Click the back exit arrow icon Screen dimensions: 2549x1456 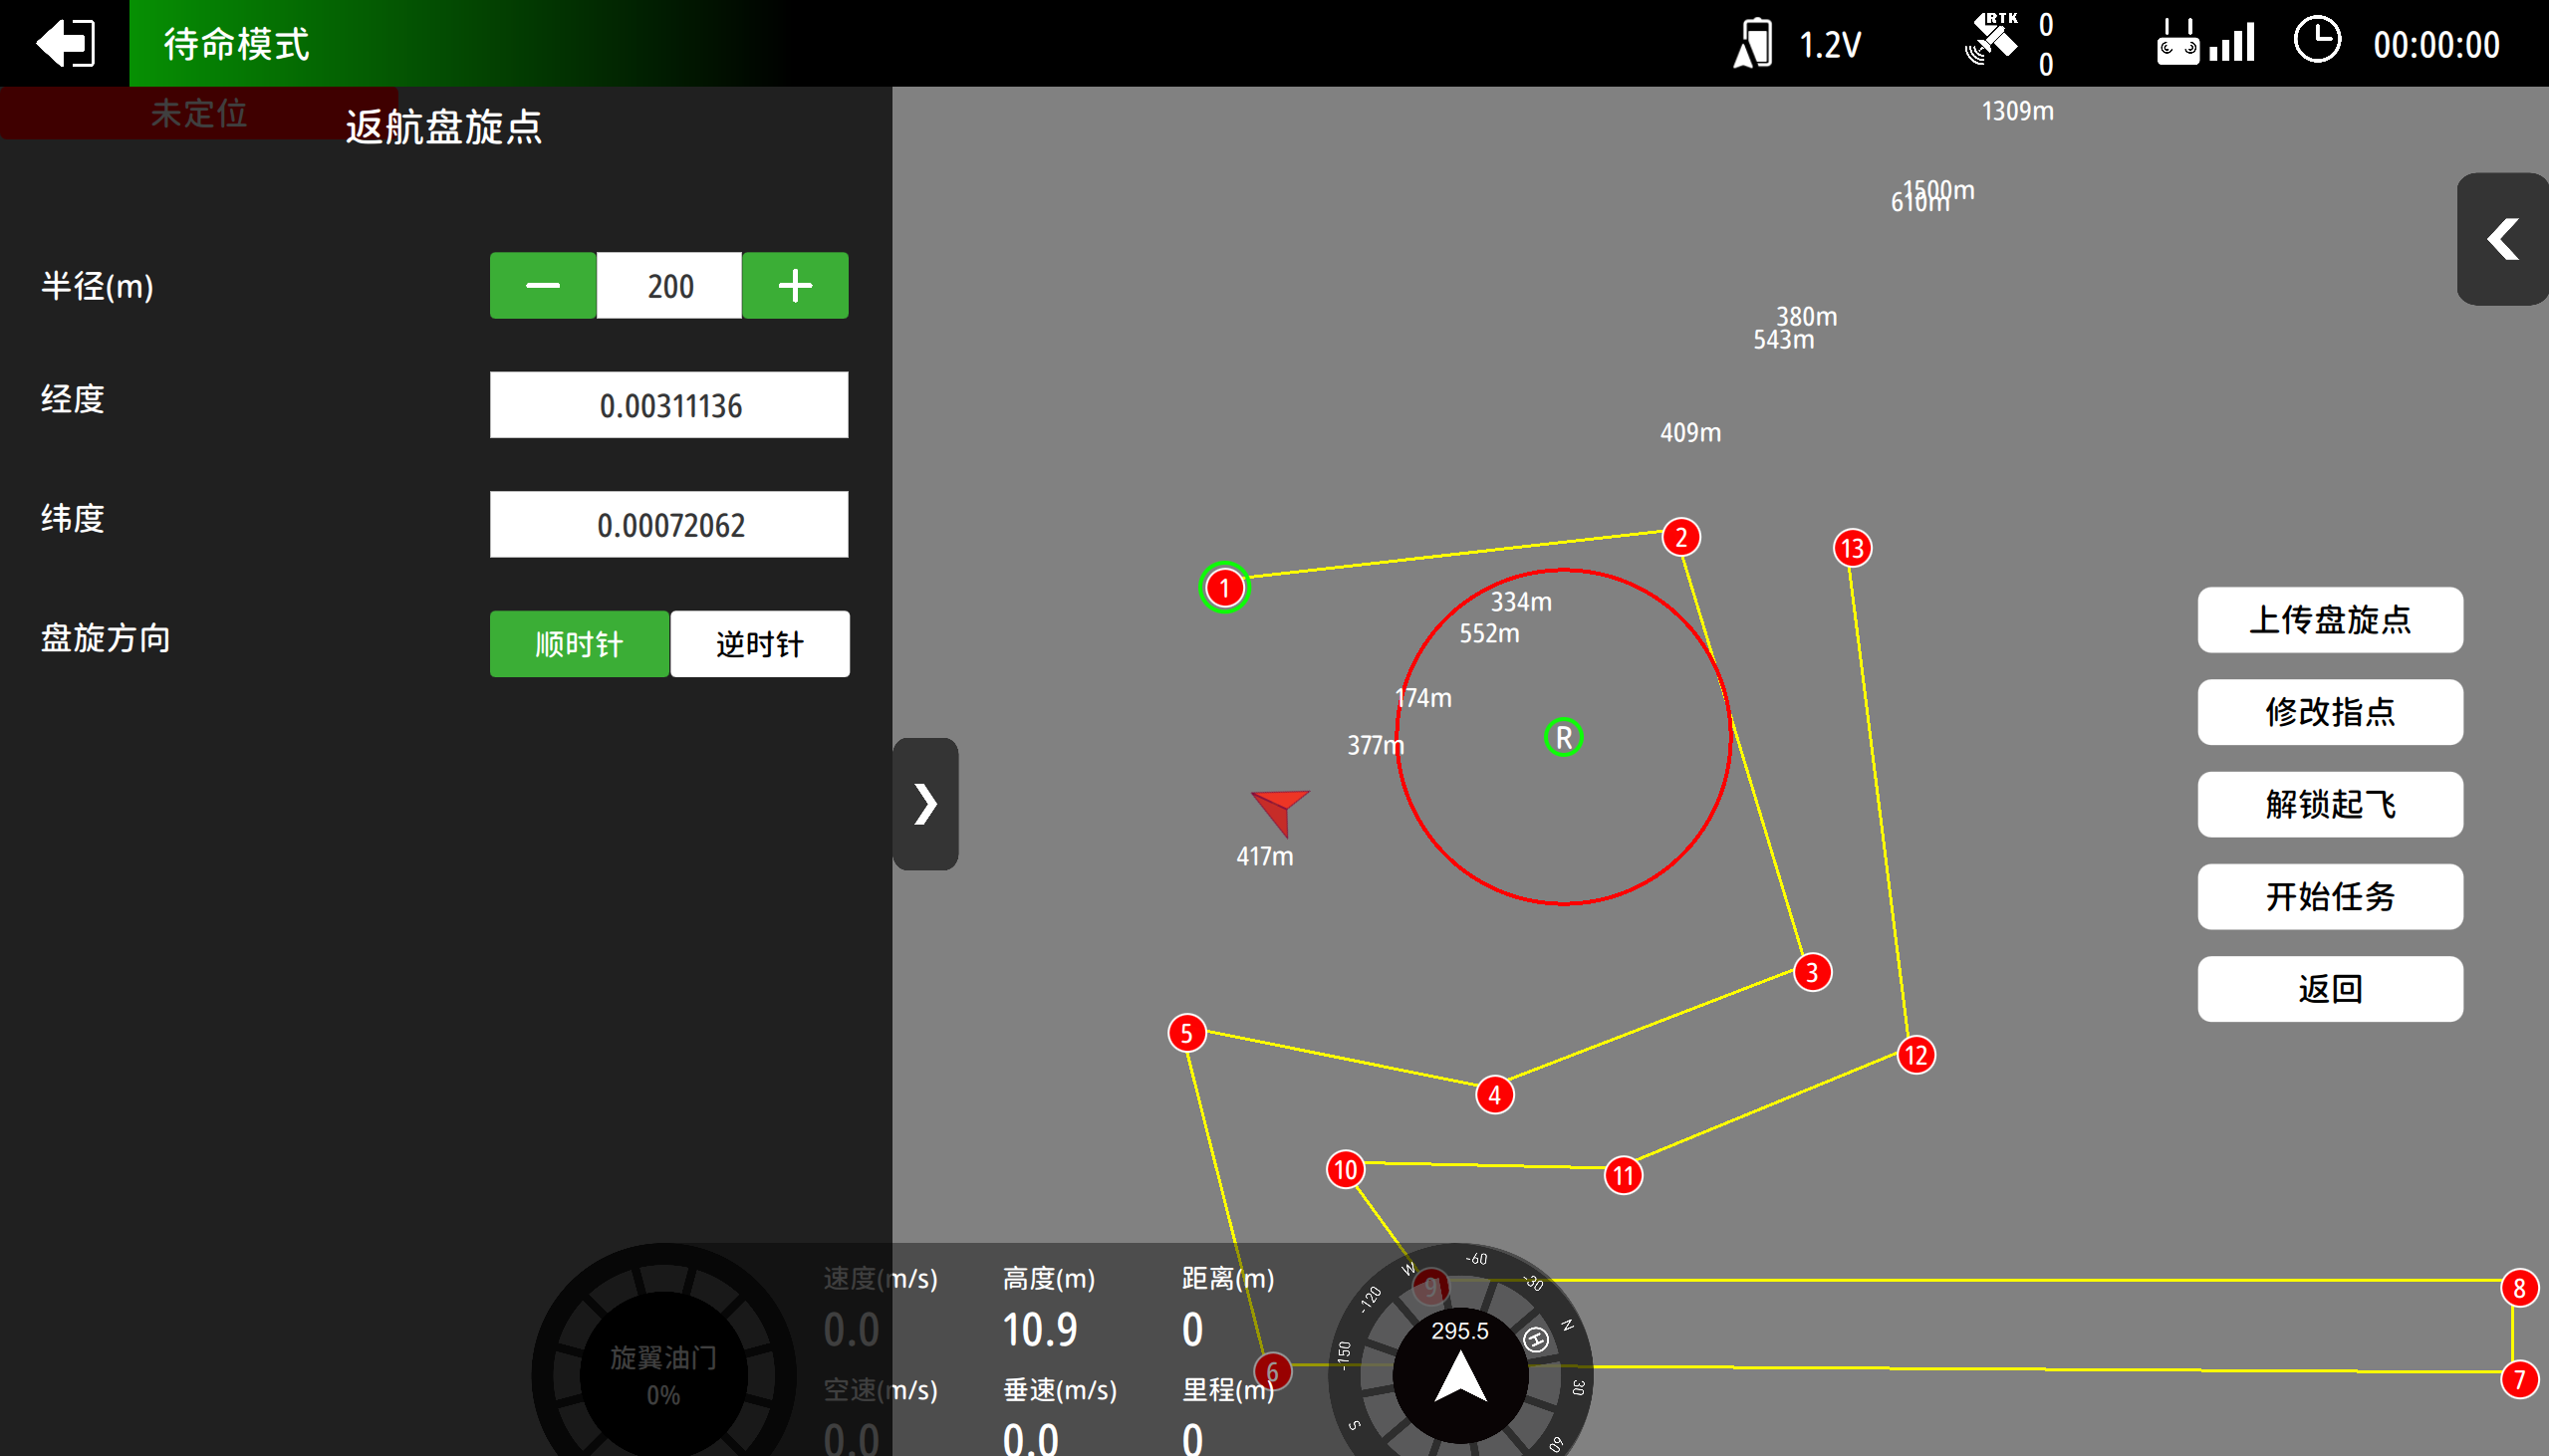coord(65,43)
